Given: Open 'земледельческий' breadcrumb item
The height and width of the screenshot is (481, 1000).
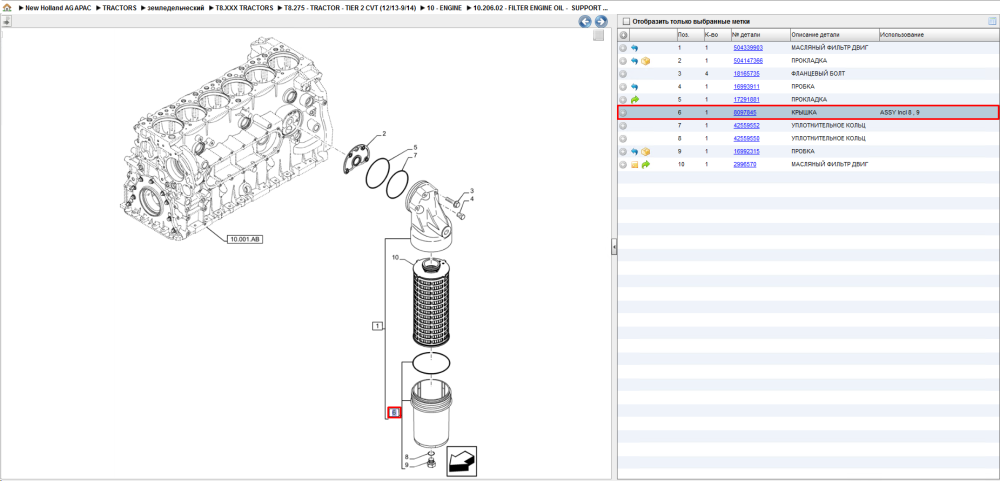Looking at the screenshot, I should pos(177,8).
